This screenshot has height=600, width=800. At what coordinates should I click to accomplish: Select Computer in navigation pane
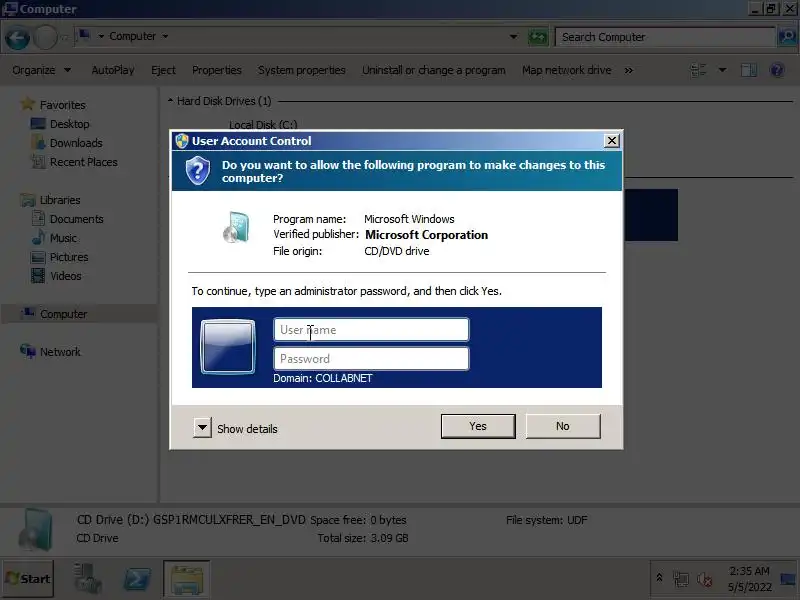click(x=63, y=314)
